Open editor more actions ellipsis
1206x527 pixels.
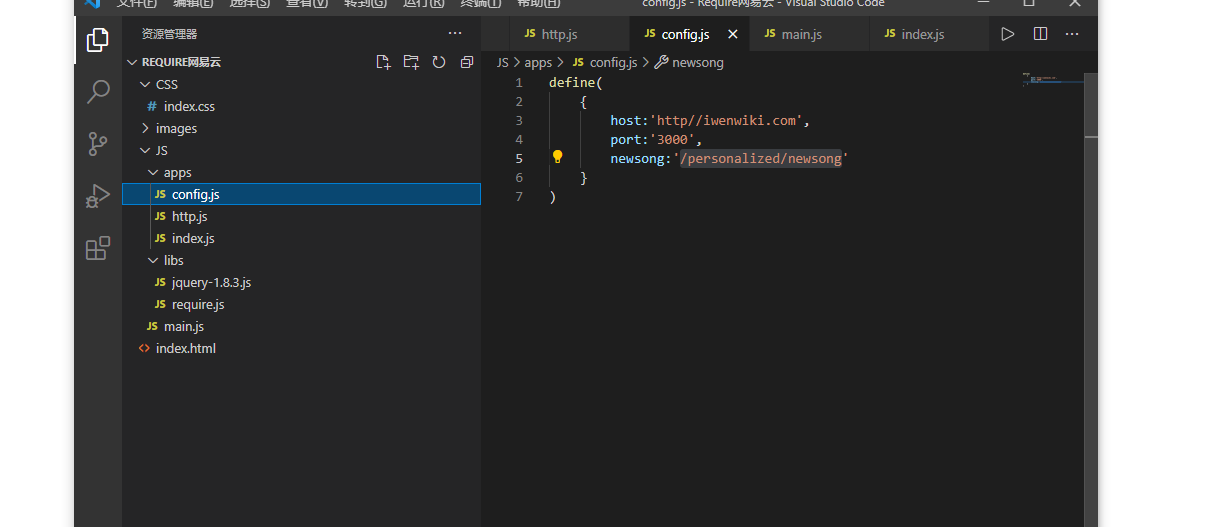1072,34
